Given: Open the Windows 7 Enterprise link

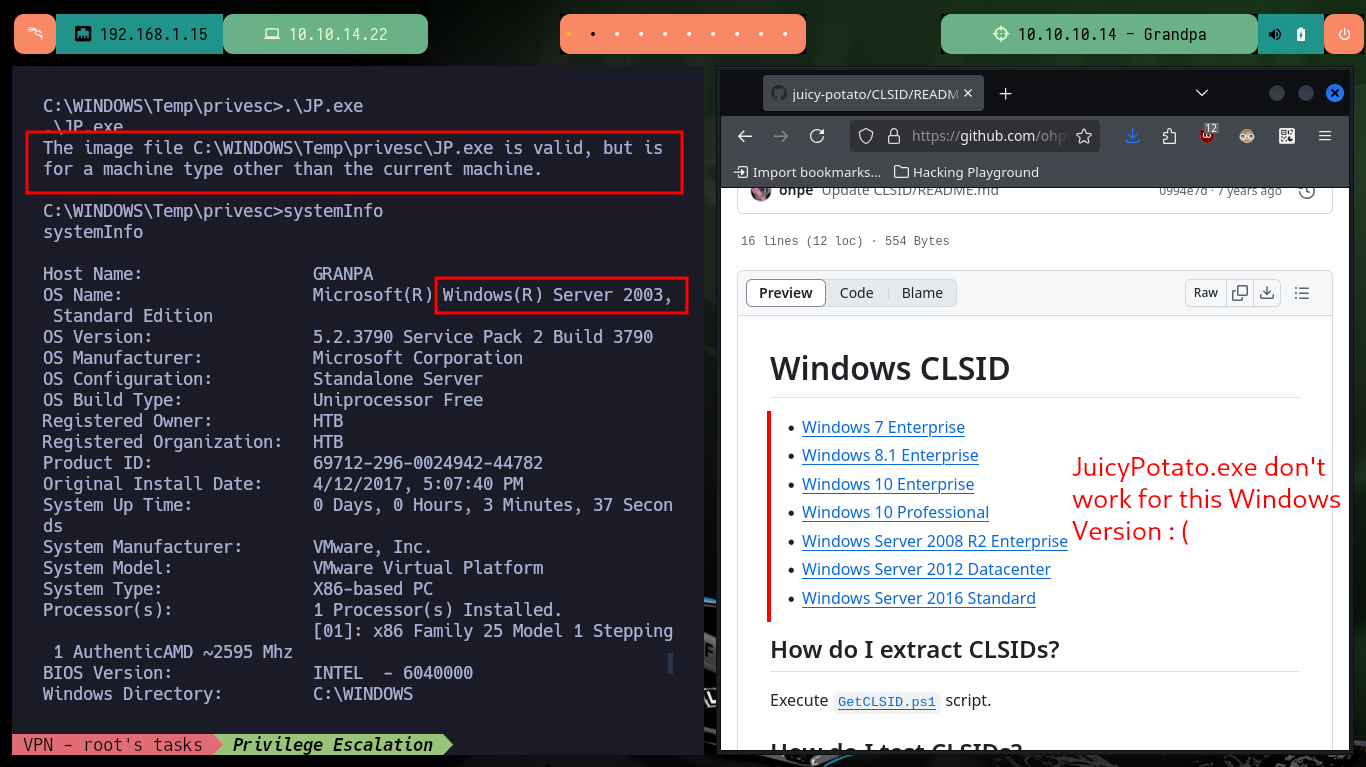Looking at the screenshot, I should pos(883,427).
